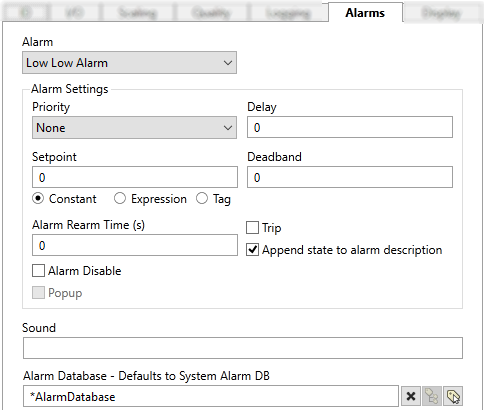Click into the Delay input field

tap(350, 127)
